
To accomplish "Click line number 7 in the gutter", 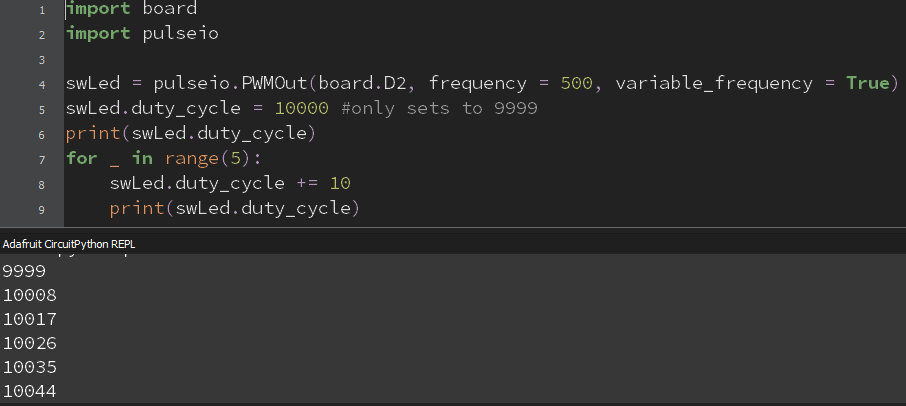I will 42,160.
